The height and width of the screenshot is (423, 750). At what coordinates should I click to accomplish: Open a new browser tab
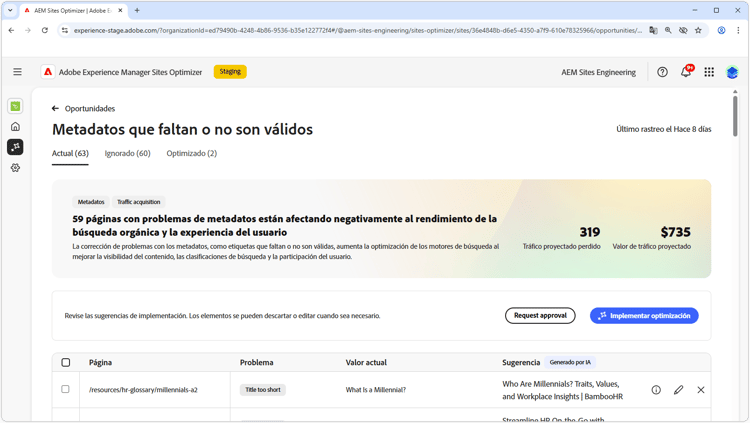tap(137, 10)
